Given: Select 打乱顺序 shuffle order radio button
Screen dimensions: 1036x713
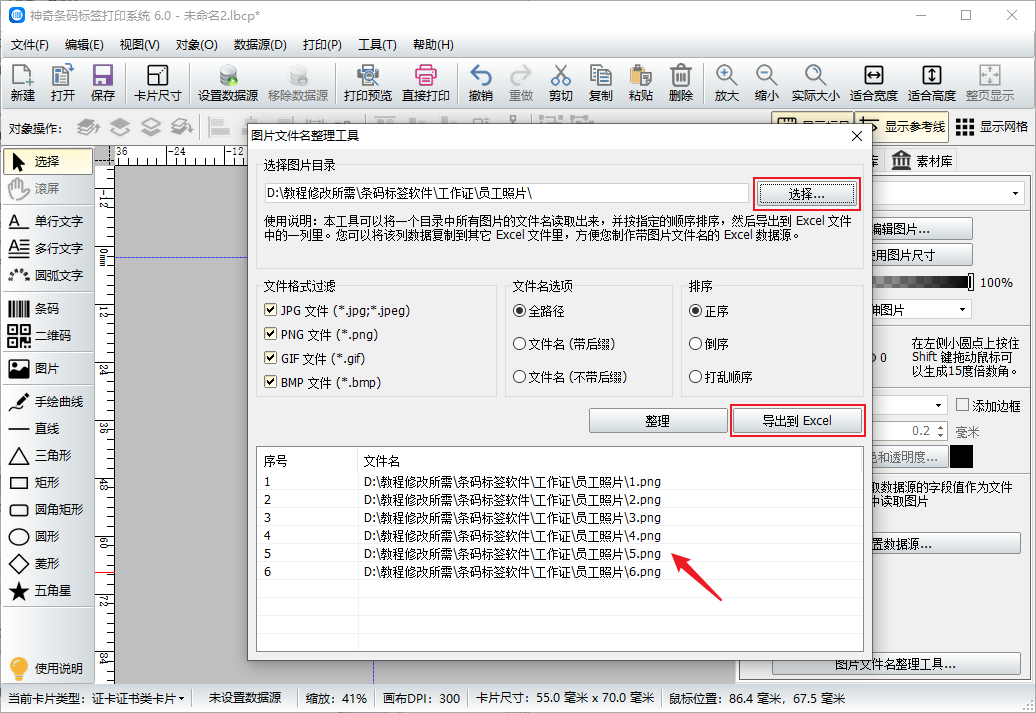Looking at the screenshot, I should pyautogui.click(x=696, y=377).
